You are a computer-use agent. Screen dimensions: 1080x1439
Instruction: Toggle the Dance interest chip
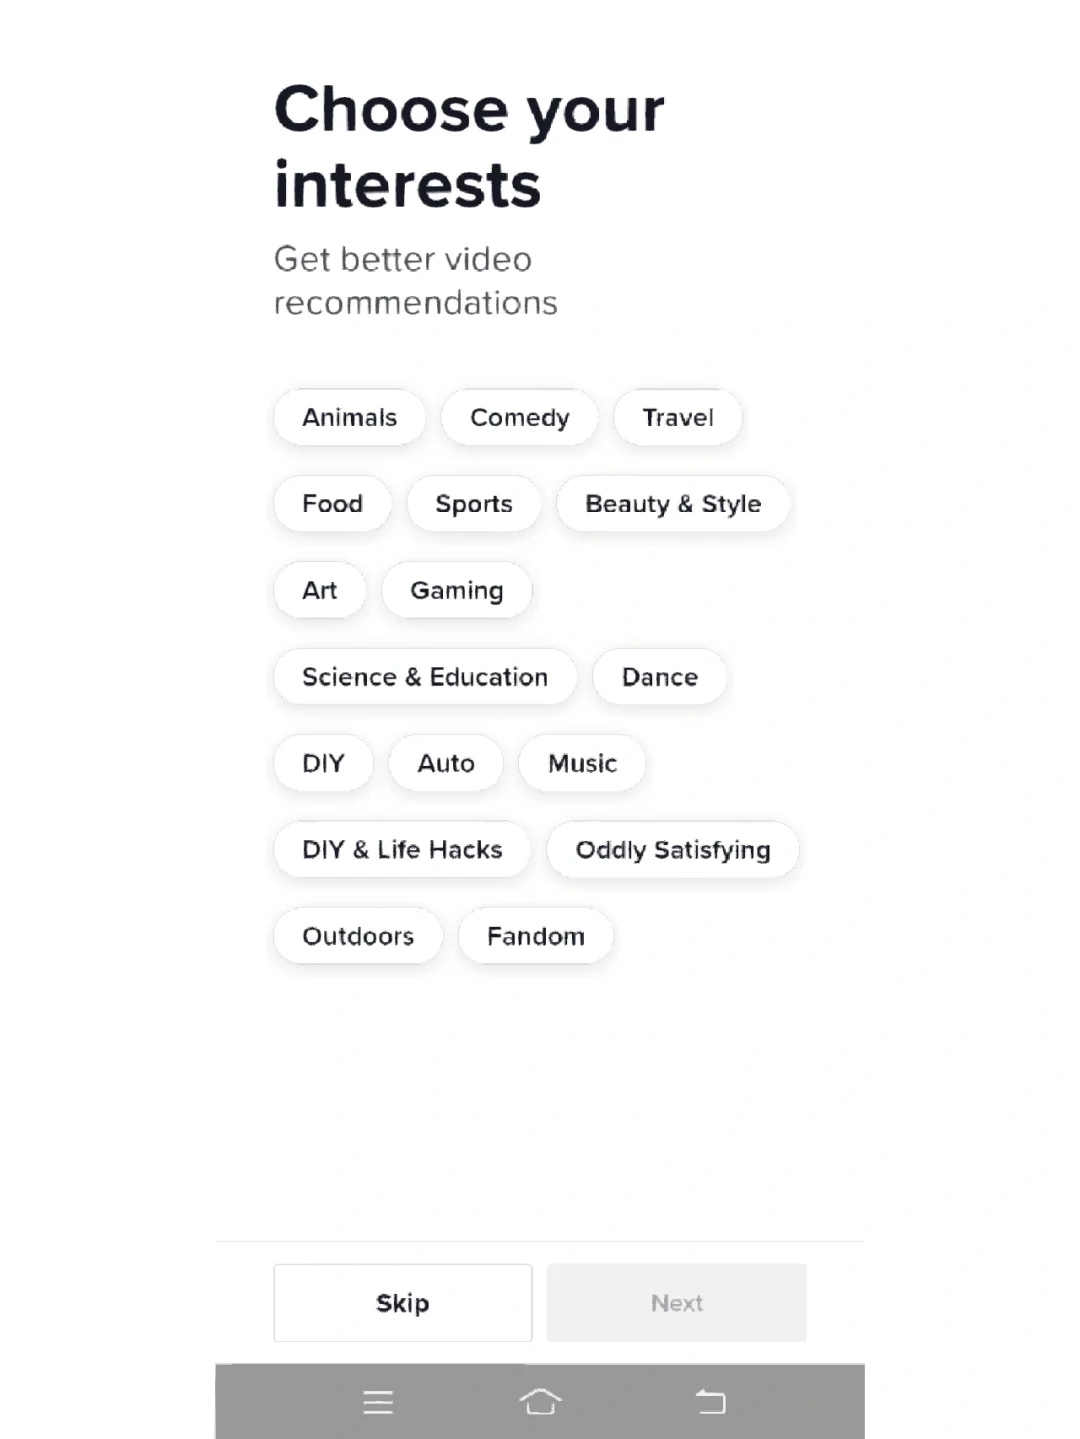(x=659, y=677)
